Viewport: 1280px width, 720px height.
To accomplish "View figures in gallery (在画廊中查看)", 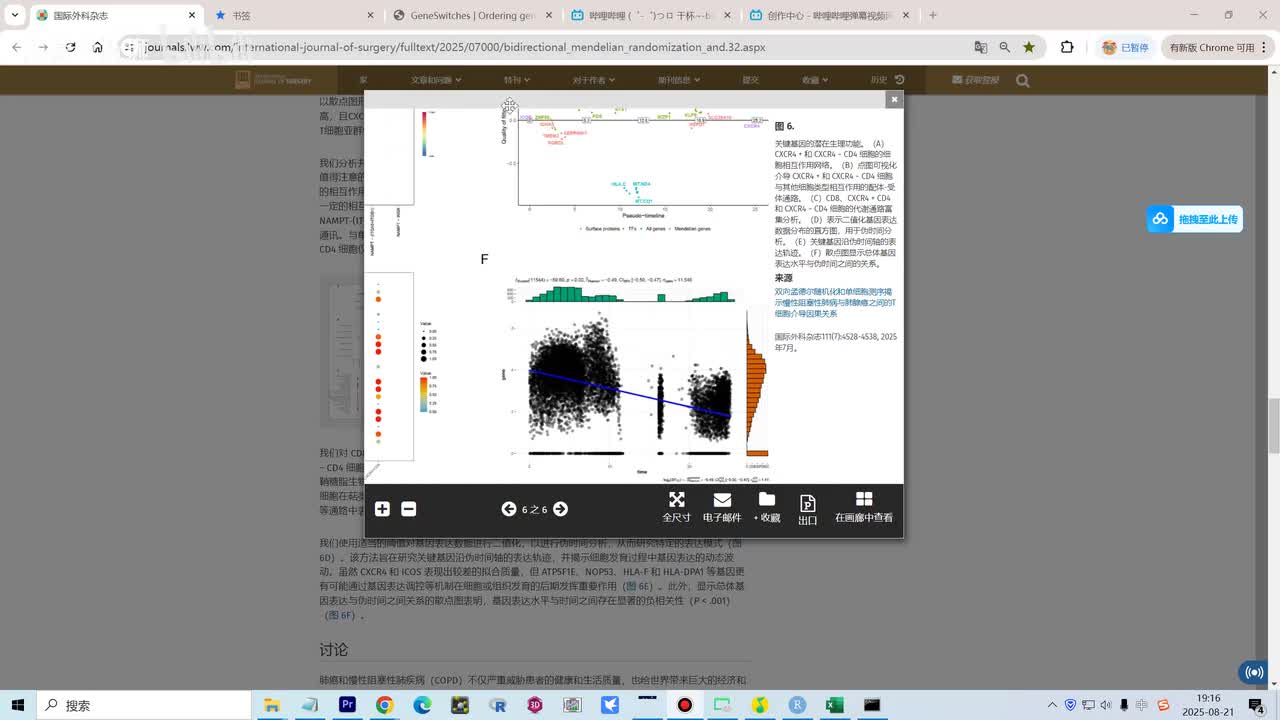I will coord(864,507).
